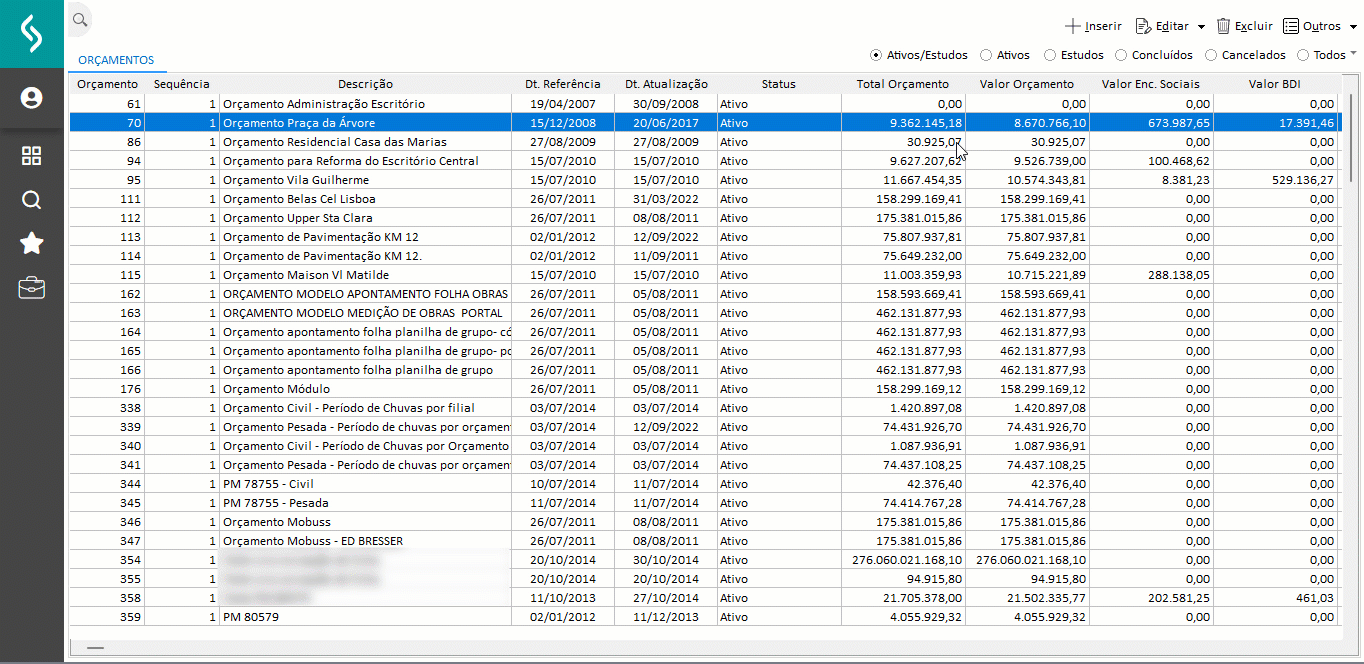Click the application logo in top-left corner
This screenshot has width=1364, height=664.
pyautogui.click(x=32, y=34)
